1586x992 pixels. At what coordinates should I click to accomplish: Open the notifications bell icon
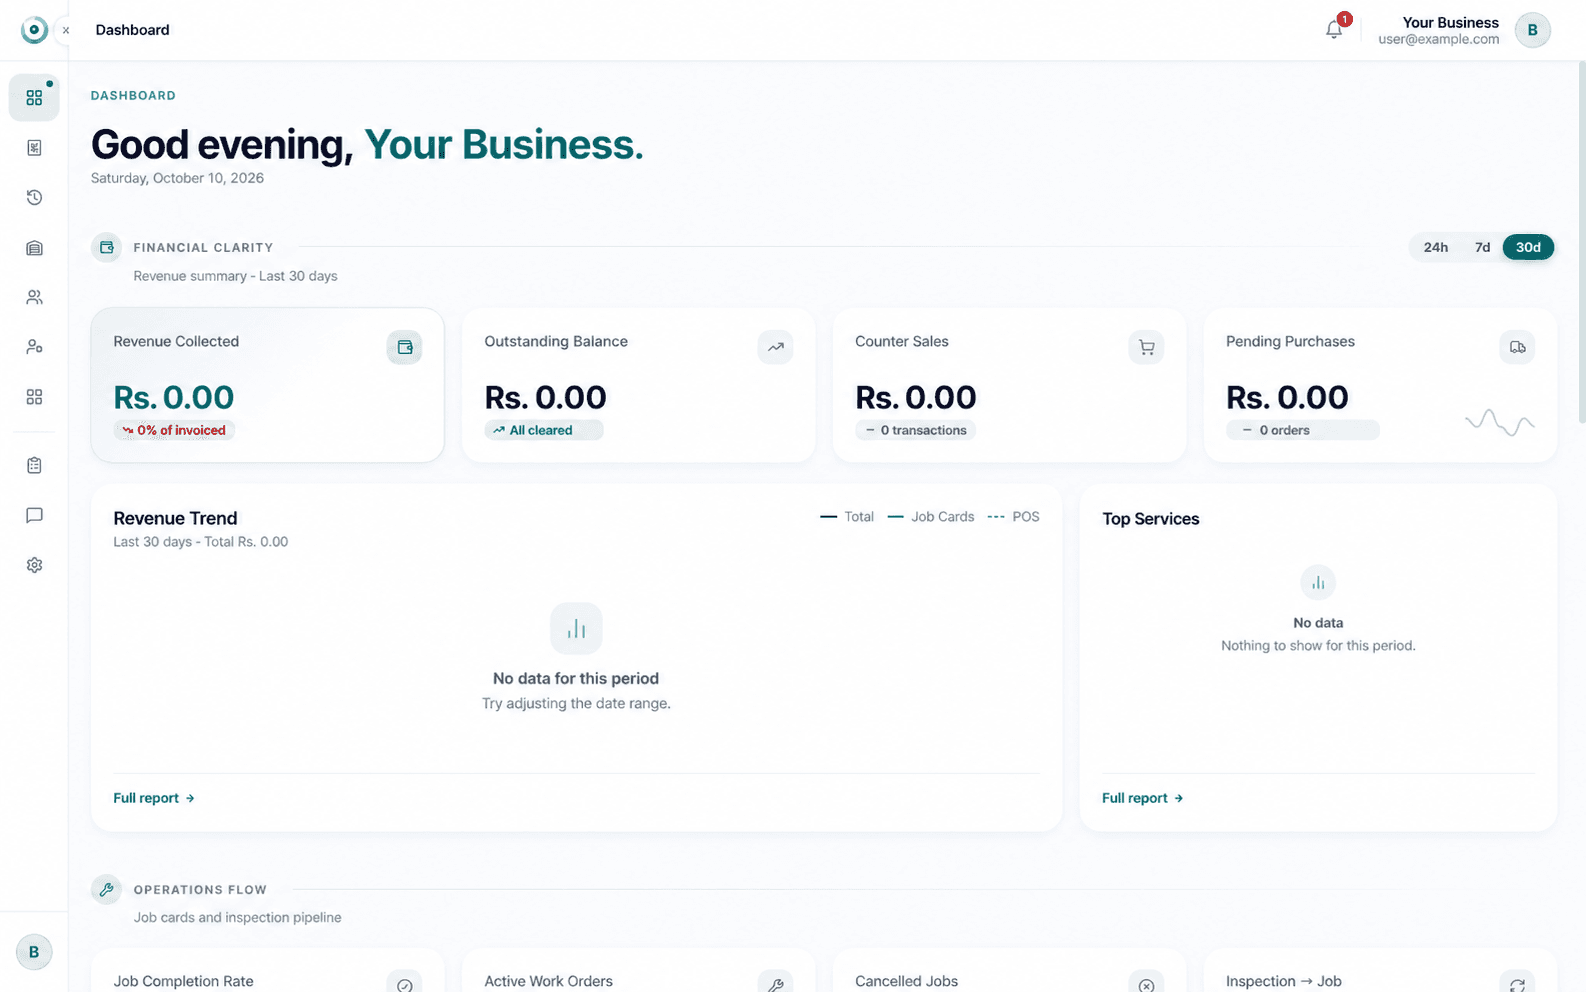[x=1334, y=29]
